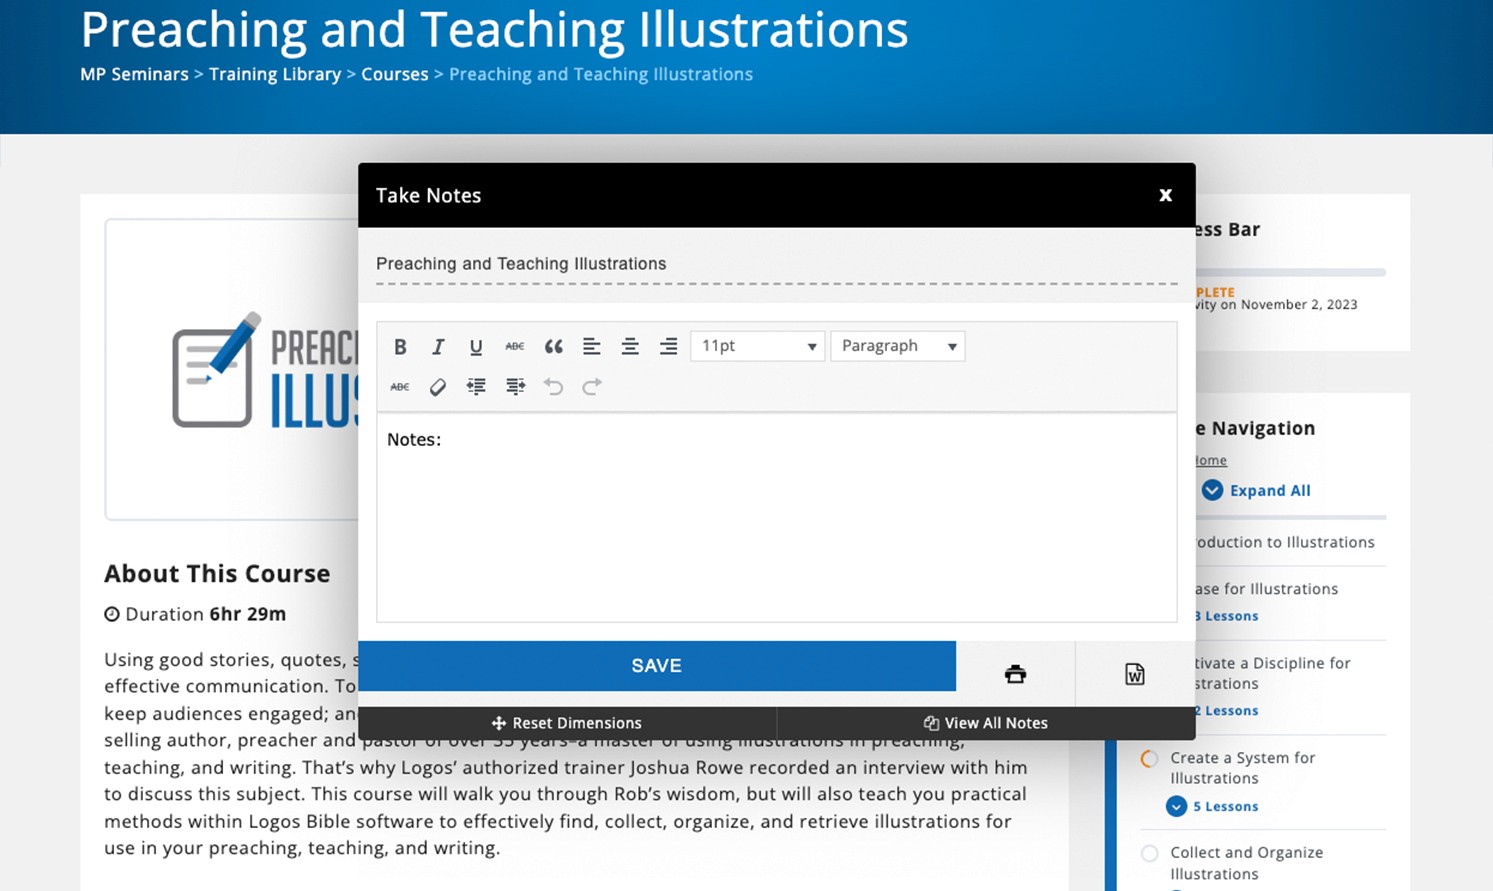Insert a blockquote in notes

pos(553,346)
